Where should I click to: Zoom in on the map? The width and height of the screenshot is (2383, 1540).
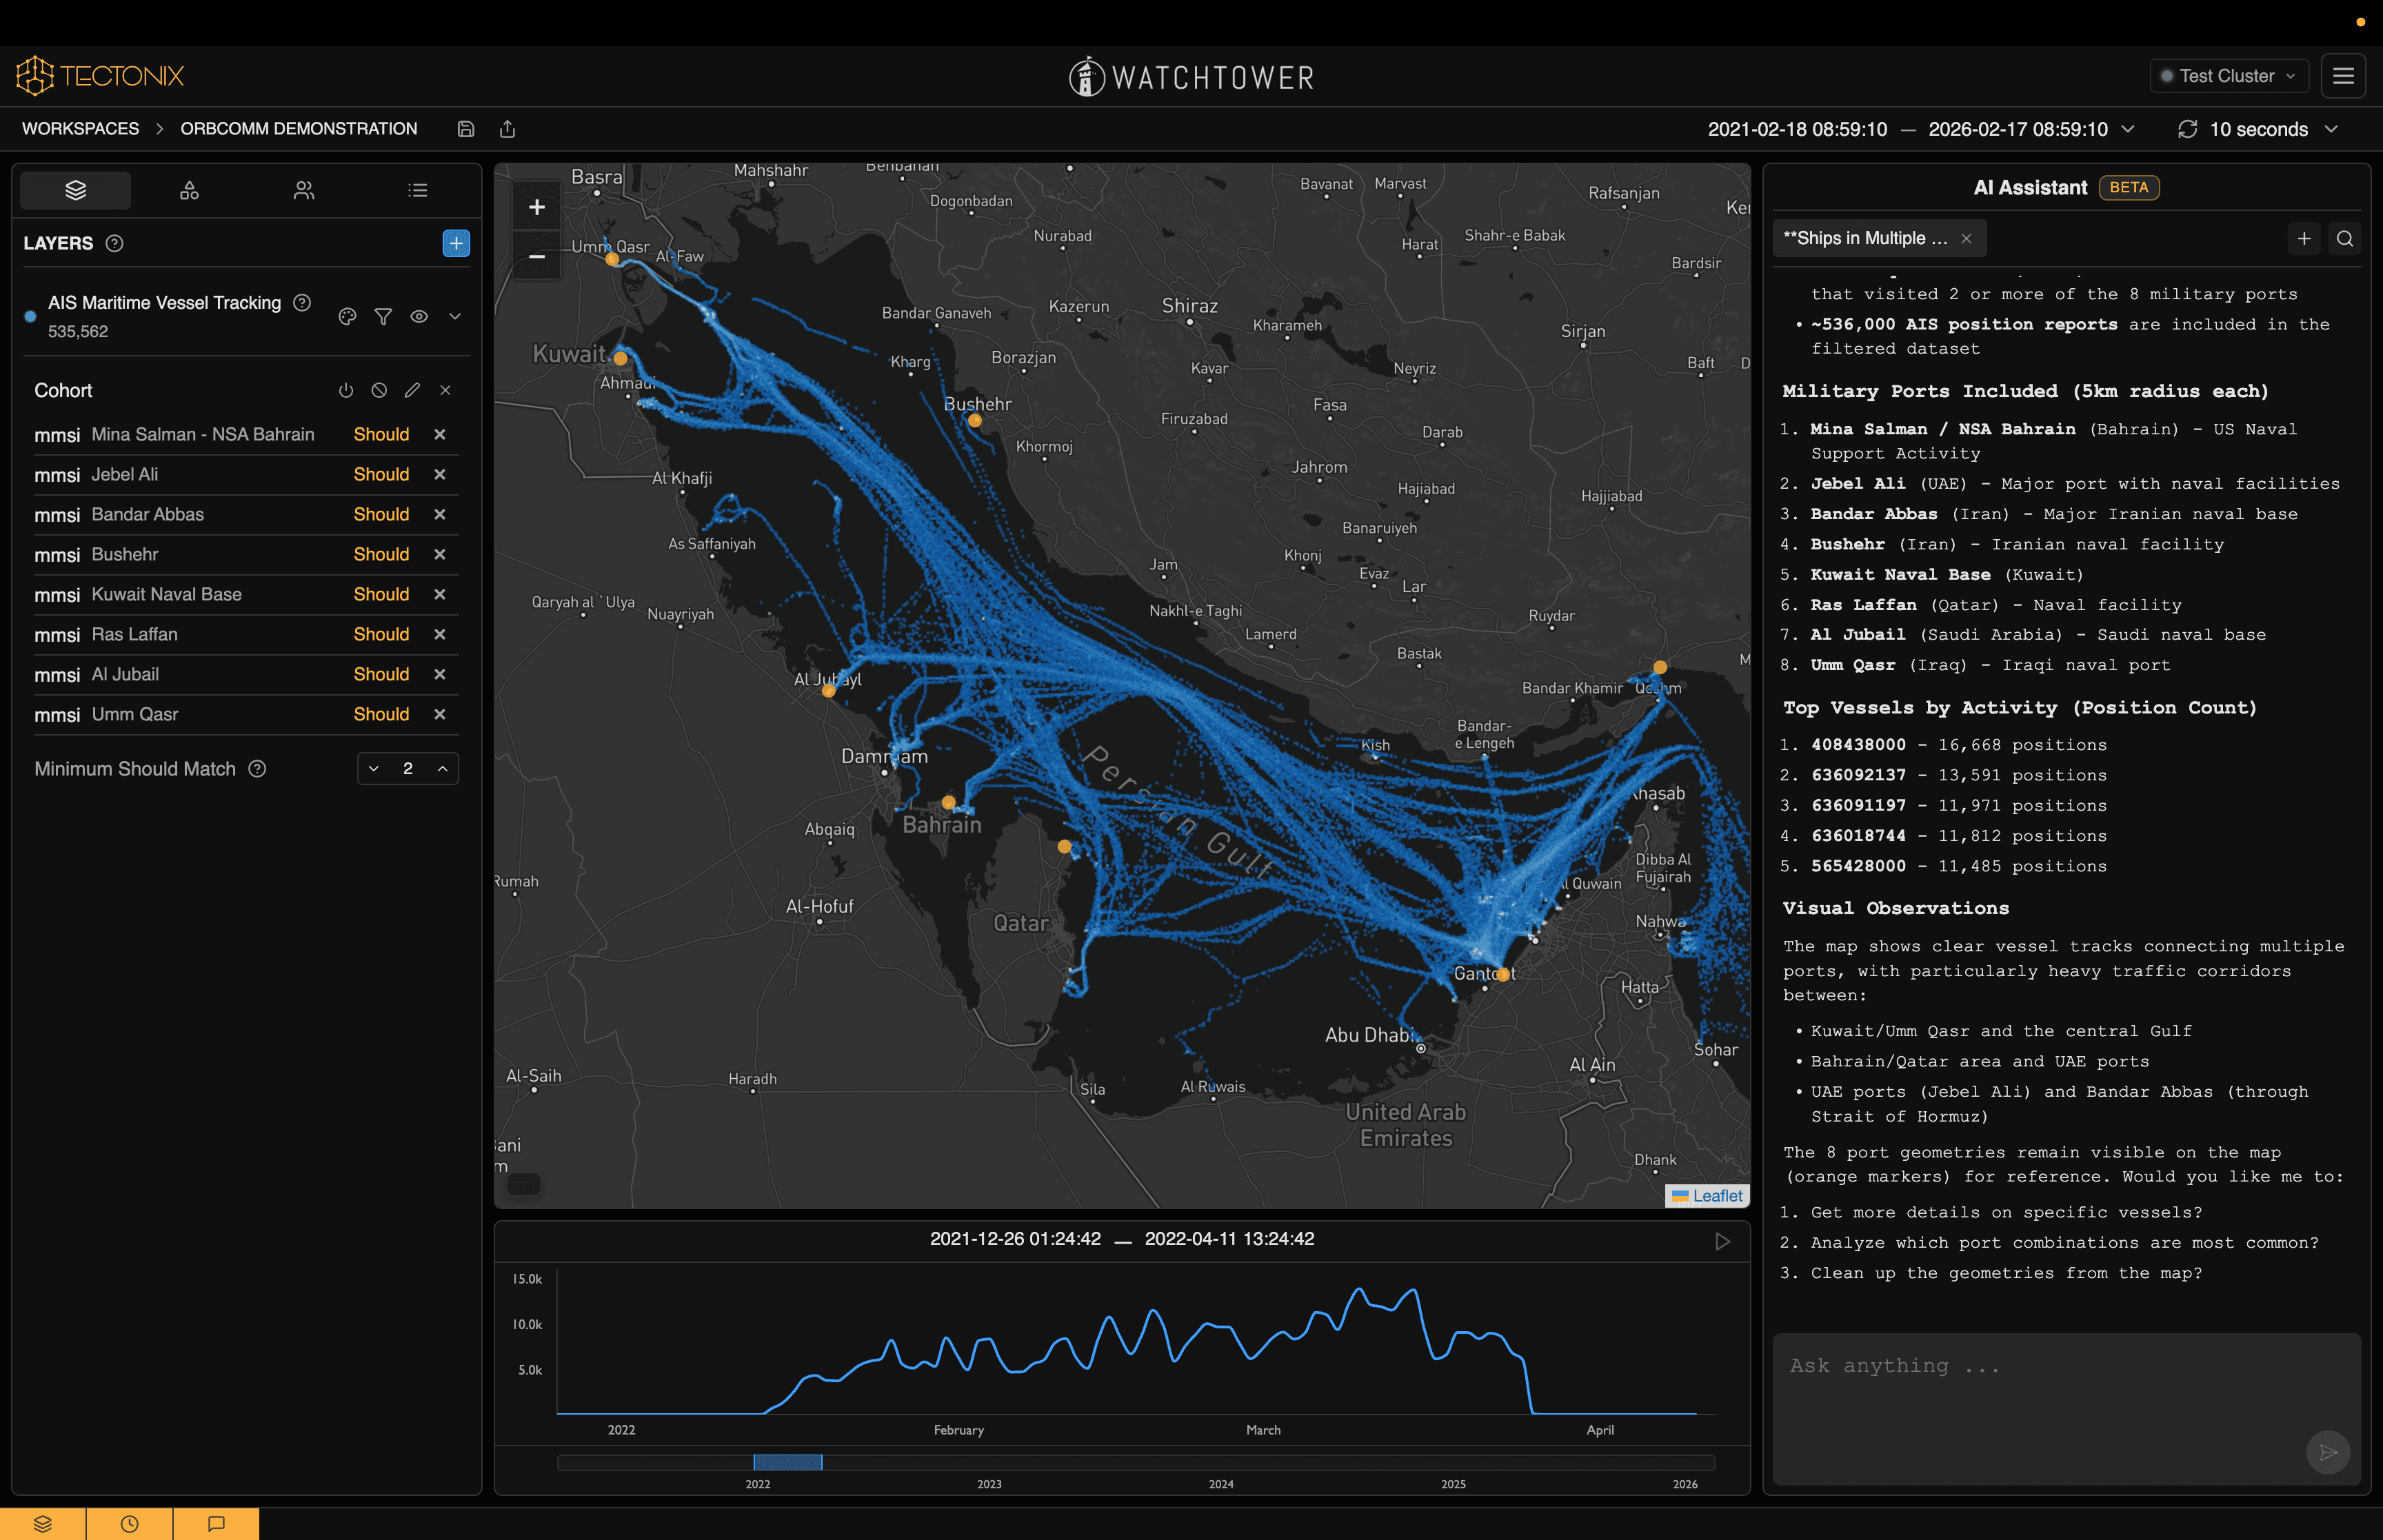pos(537,207)
